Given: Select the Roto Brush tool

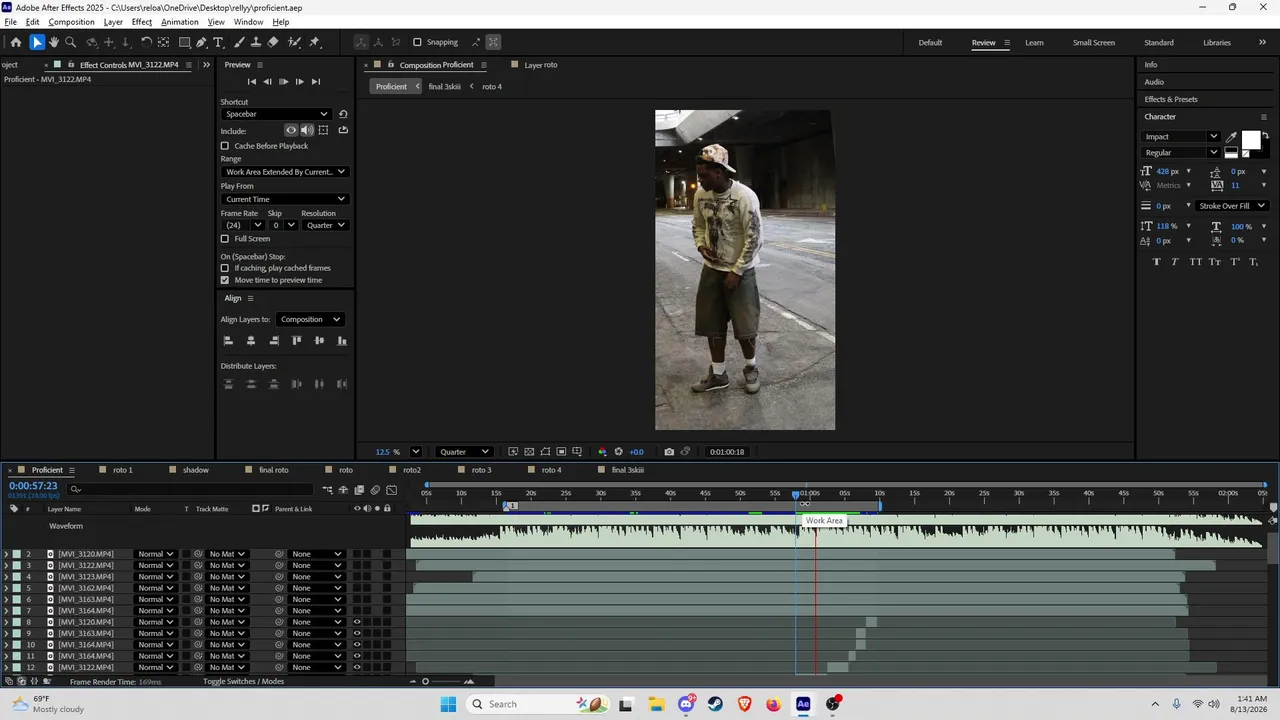Looking at the screenshot, I should 295,42.
